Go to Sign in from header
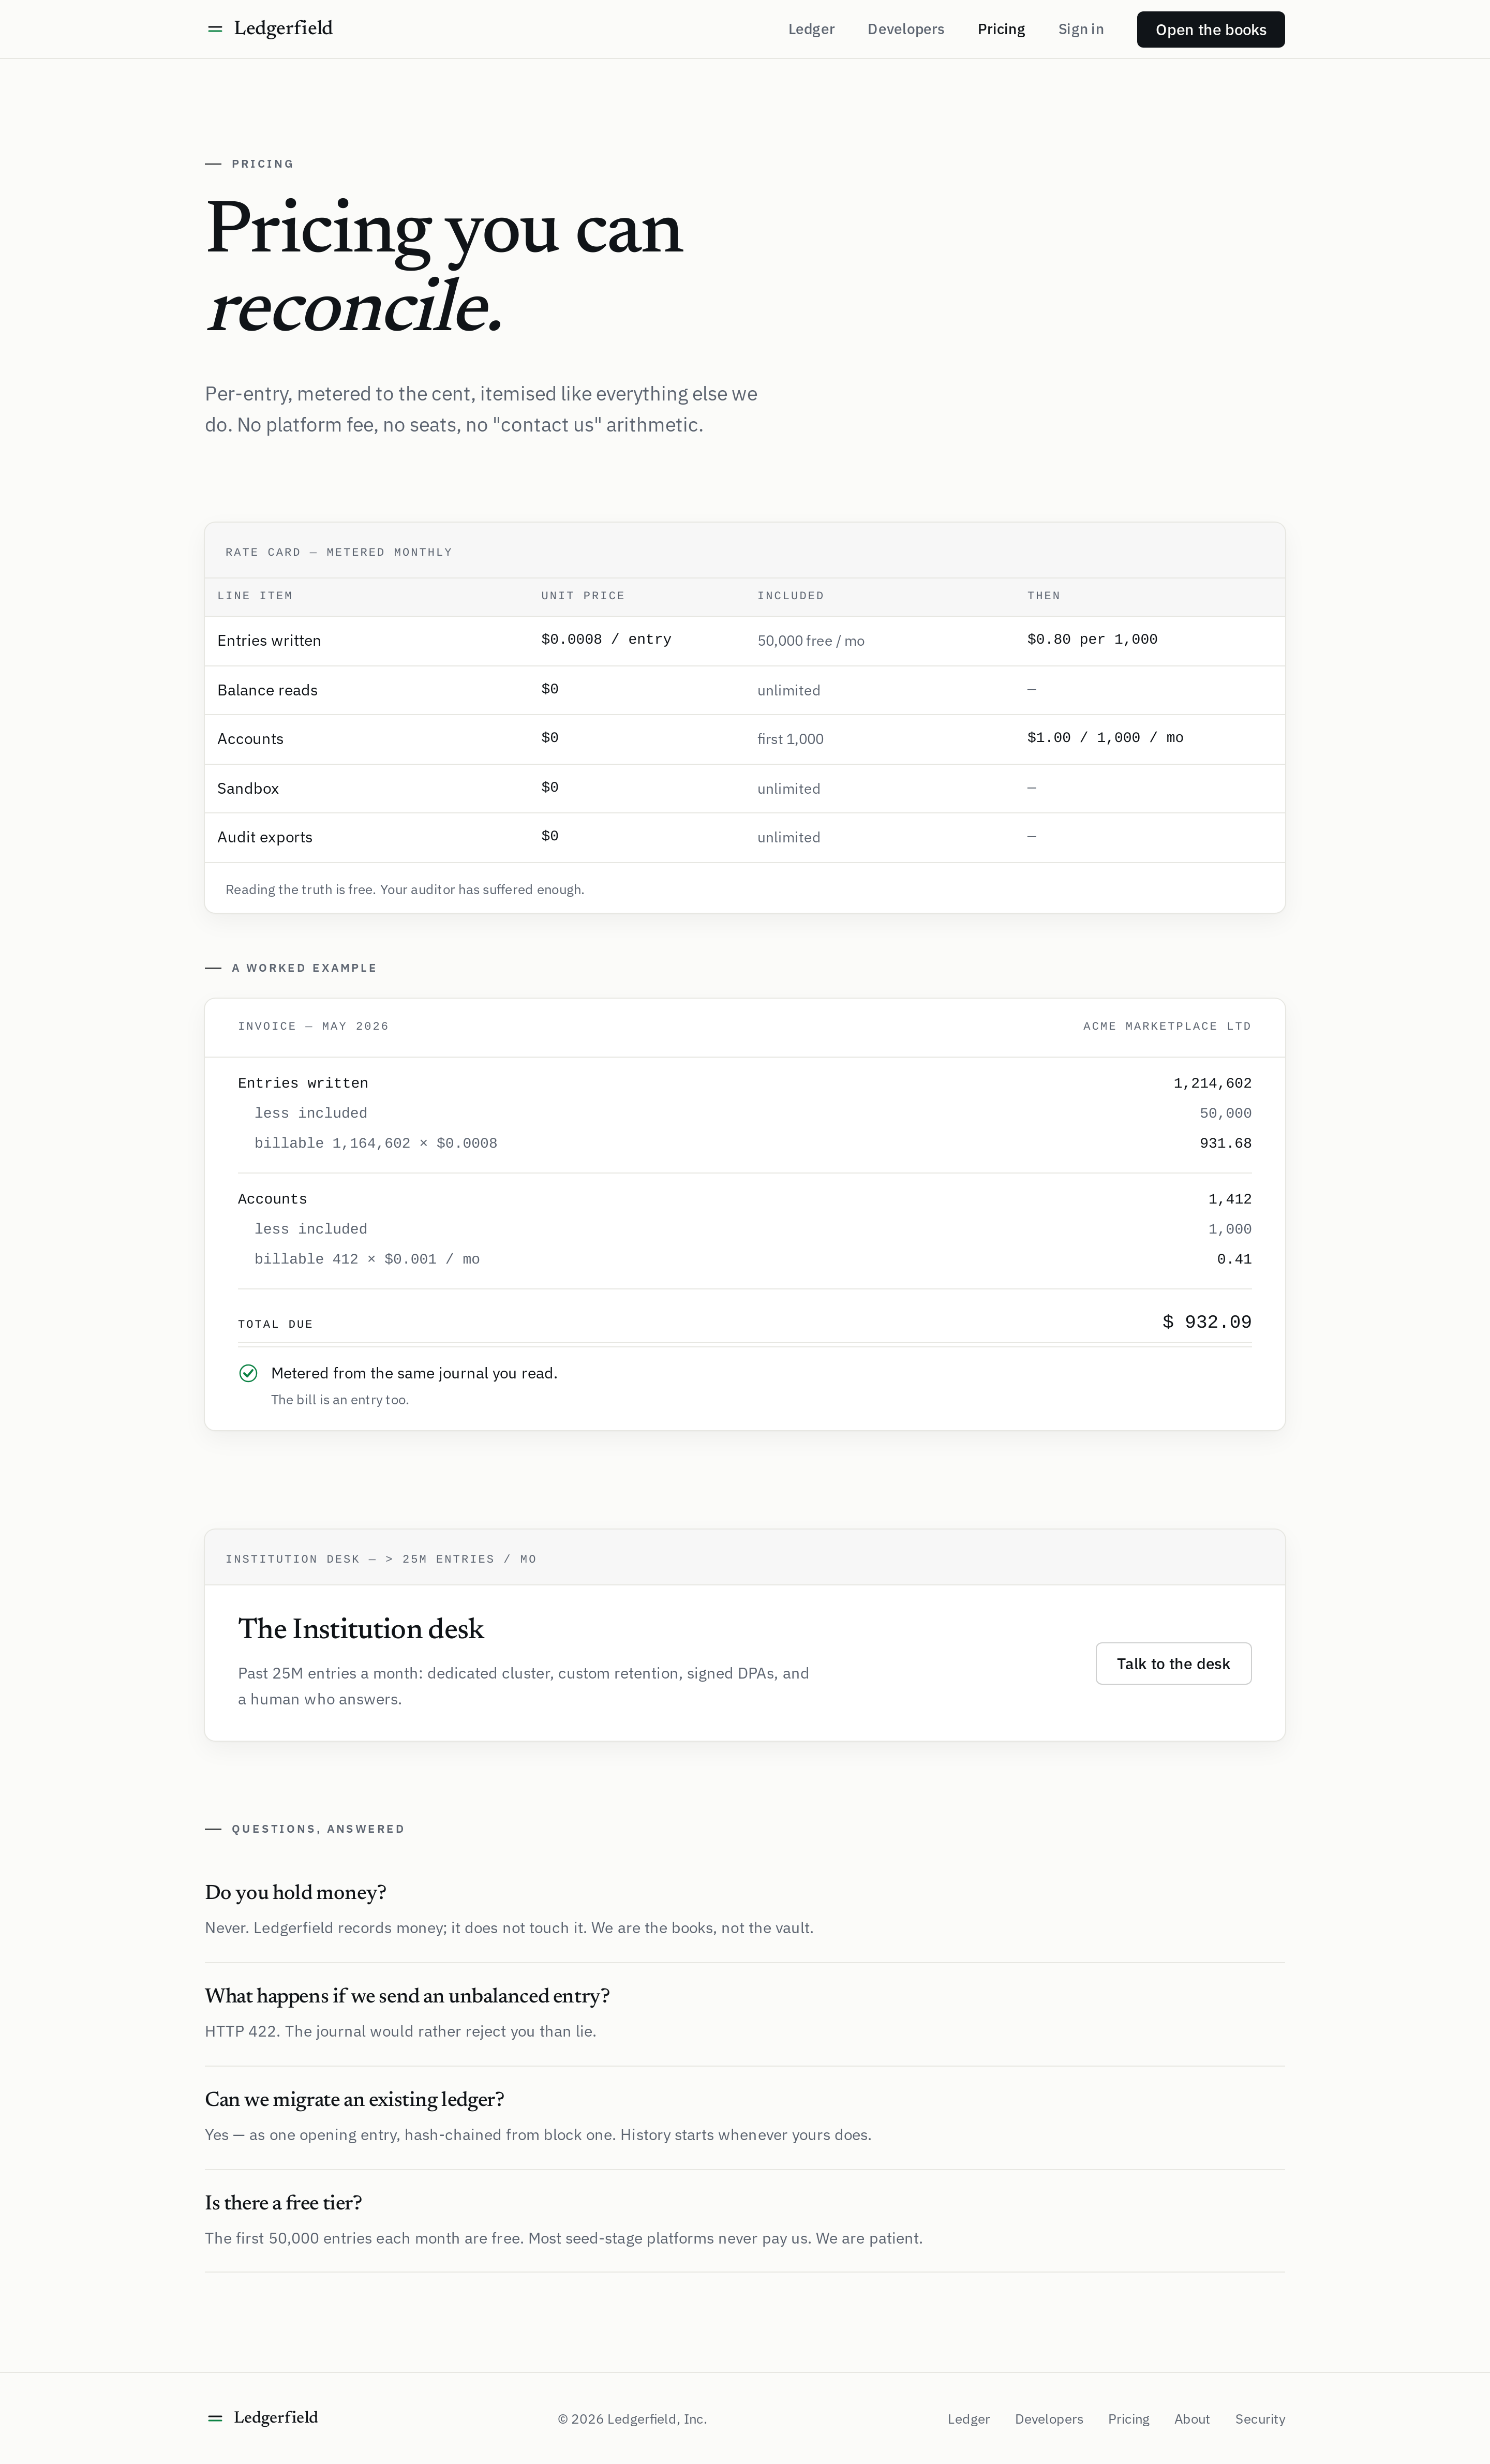The image size is (1490, 2464). pos(1081,29)
